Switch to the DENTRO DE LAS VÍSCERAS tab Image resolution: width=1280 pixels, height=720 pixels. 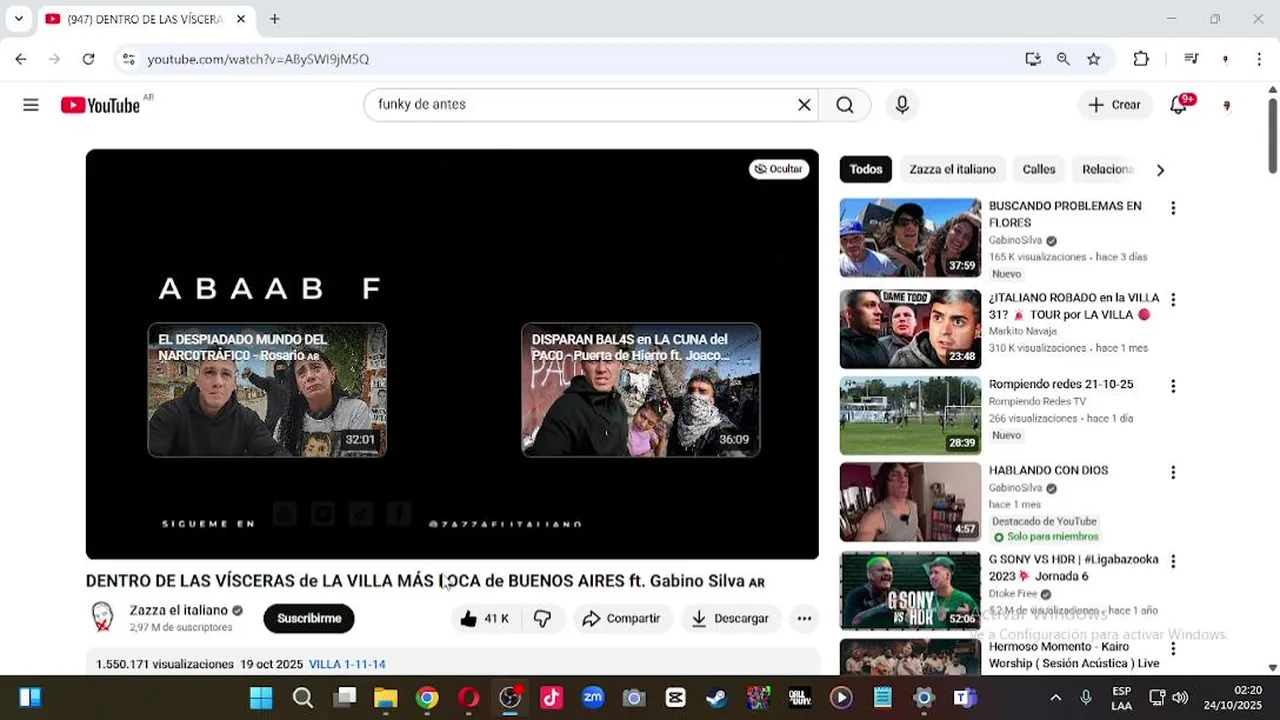144,19
